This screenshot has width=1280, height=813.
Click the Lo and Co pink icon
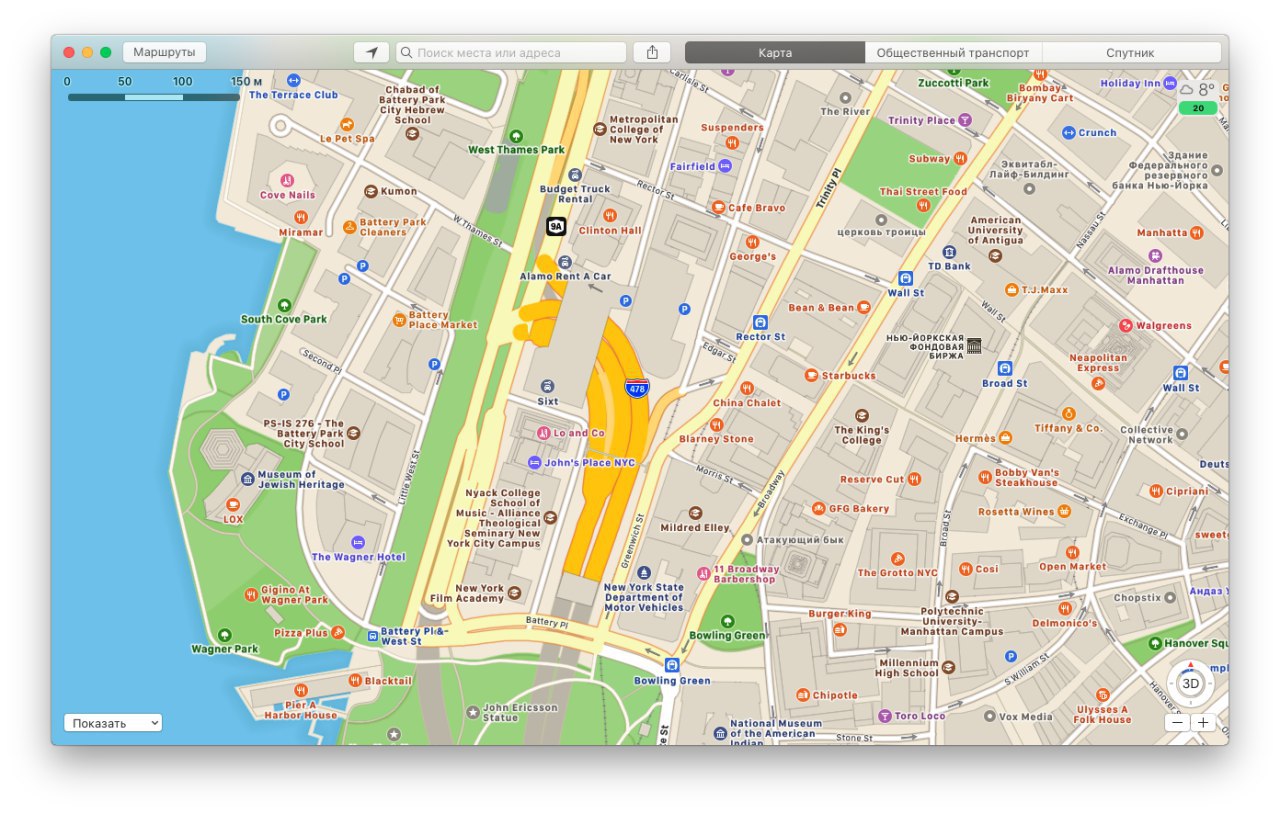pos(543,433)
